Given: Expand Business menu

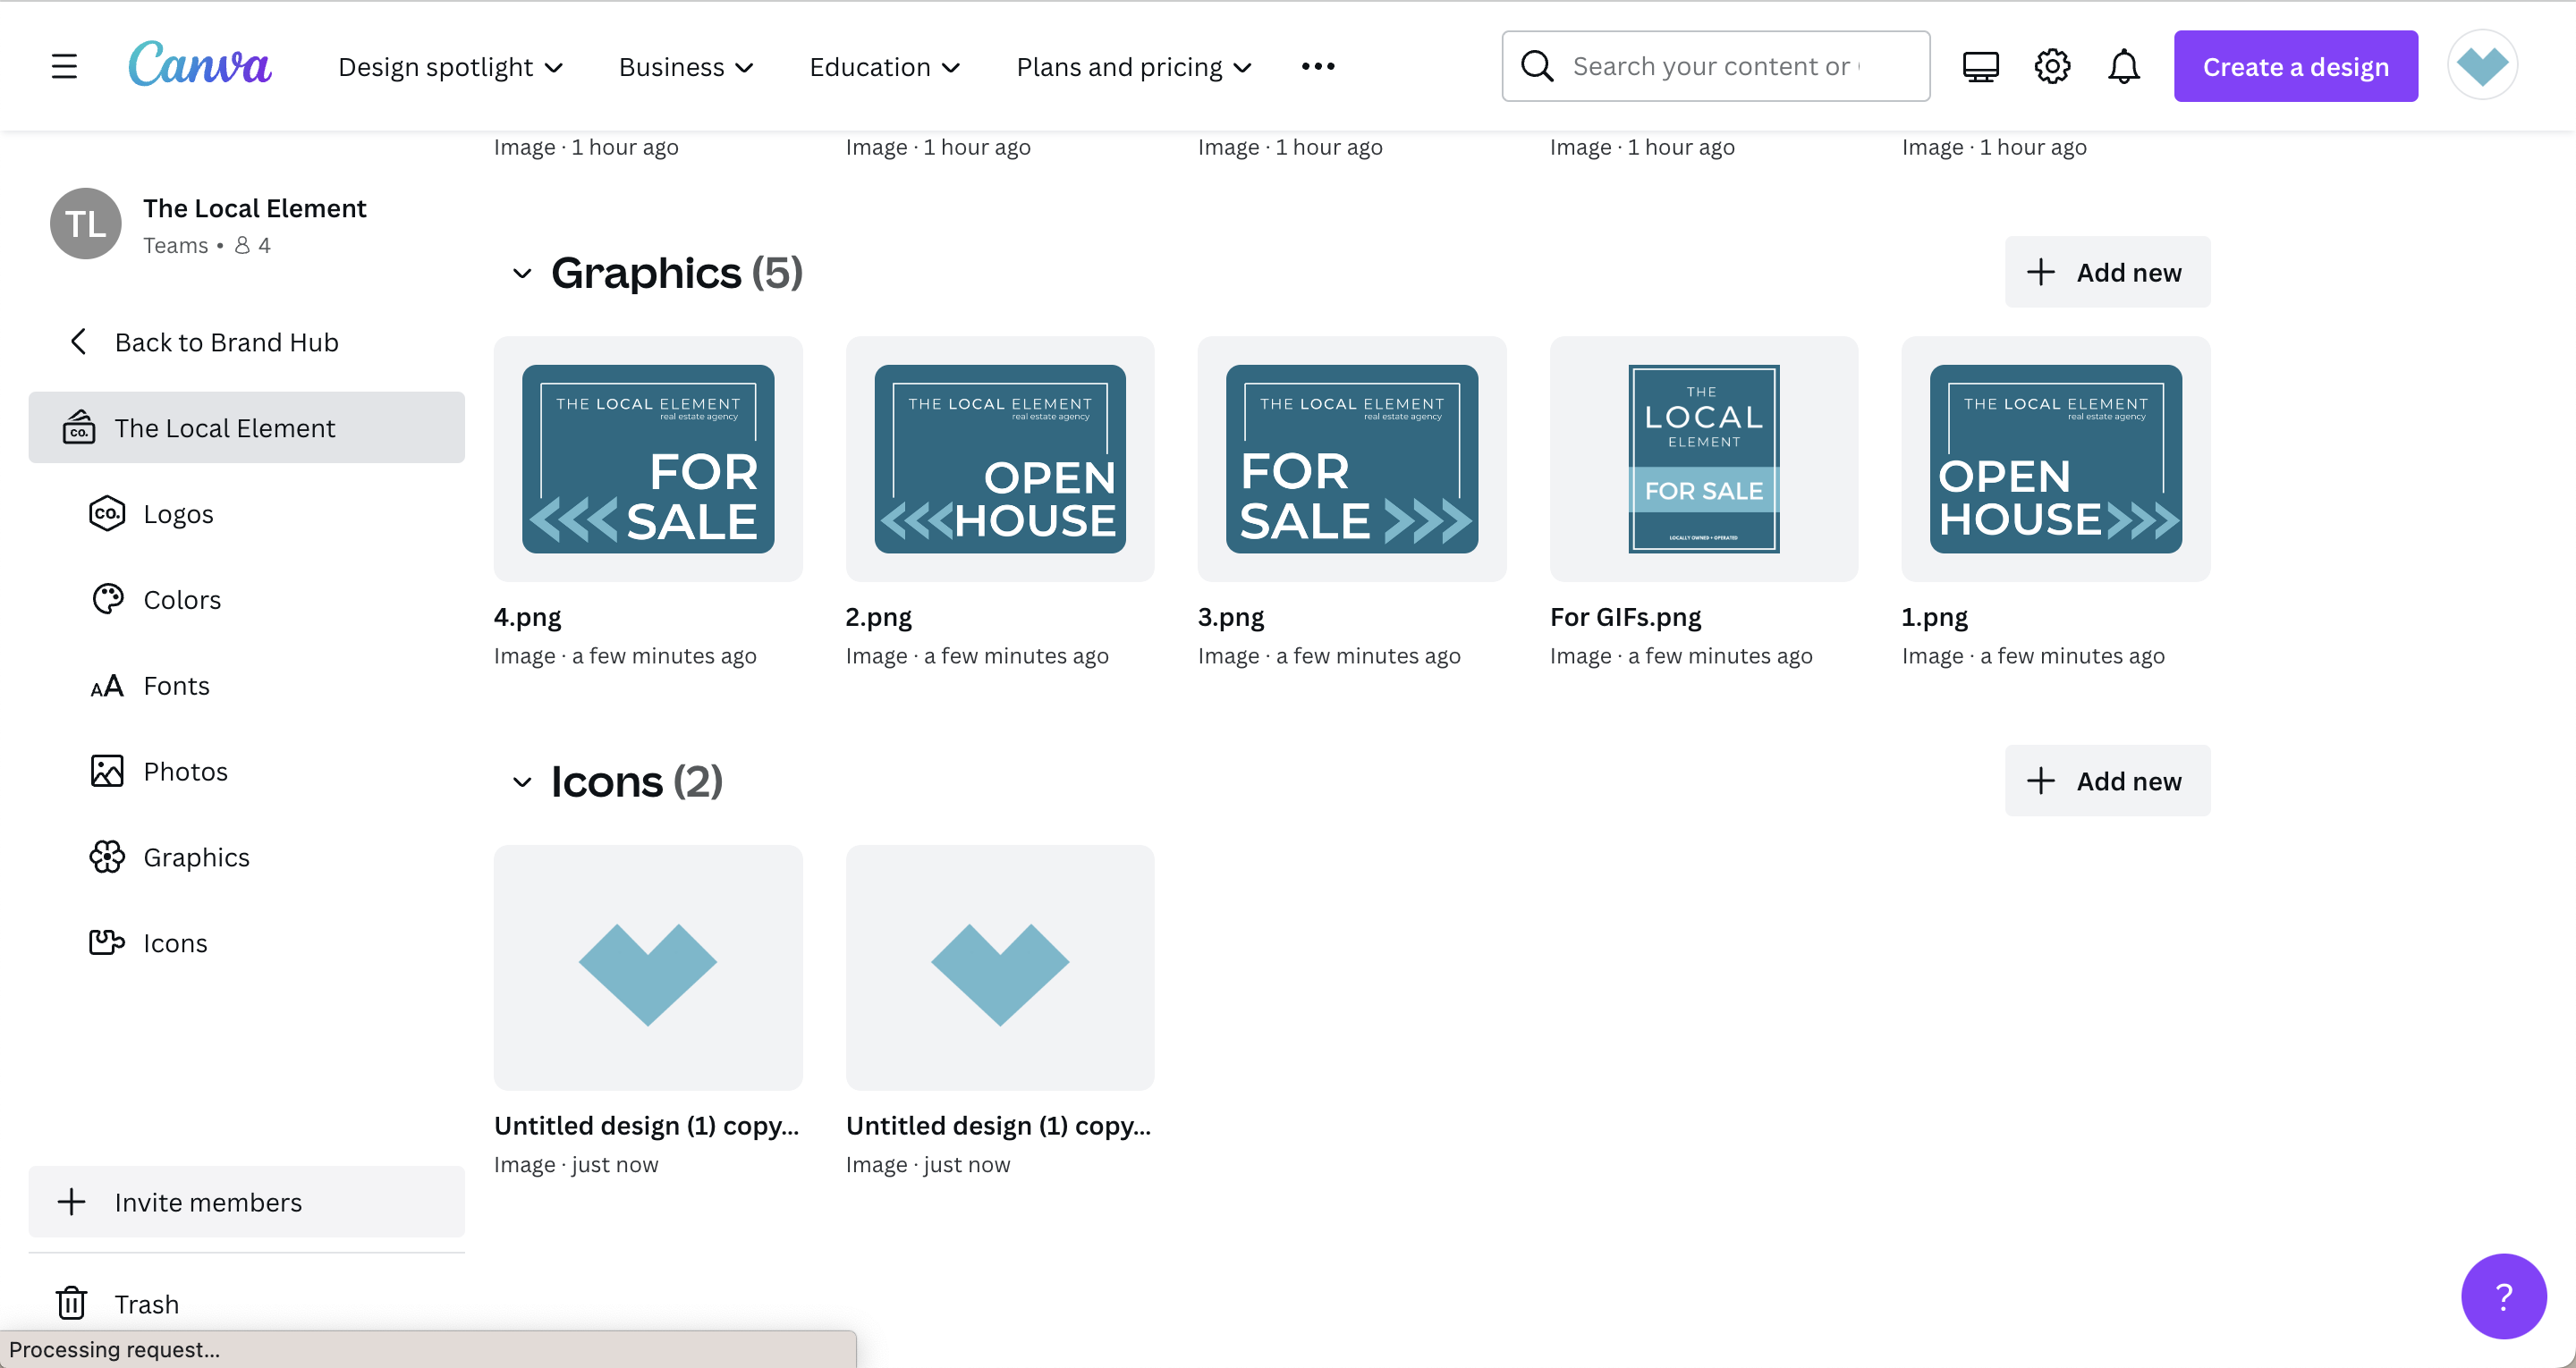Looking at the screenshot, I should [x=686, y=67].
